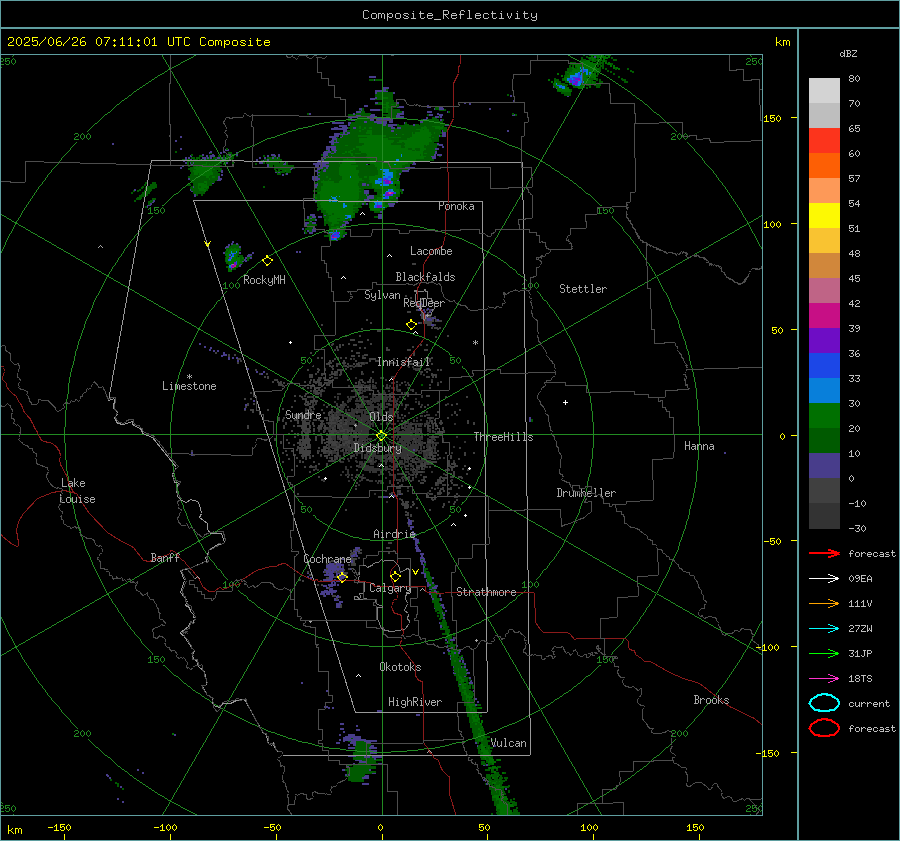This screenshot has height=841, width=900.
Task: Select the dark green 10-20 dBZ swatch
Action: click(x=824, y=440)
